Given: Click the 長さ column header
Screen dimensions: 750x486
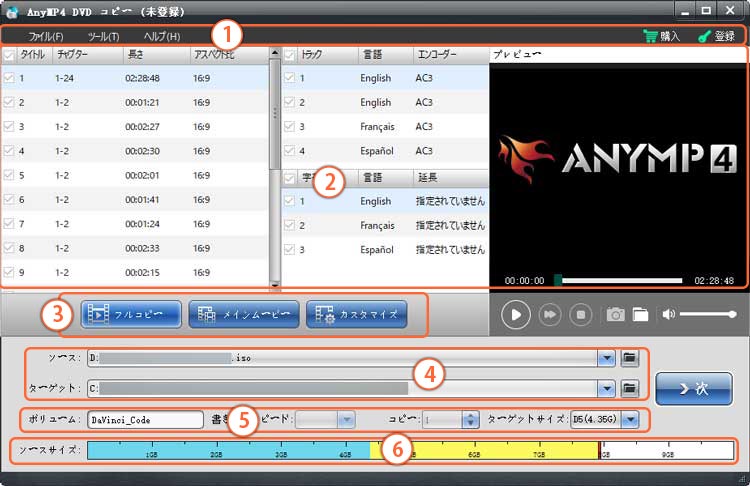Looking at the screenshot, I should [x=156, y=55].
